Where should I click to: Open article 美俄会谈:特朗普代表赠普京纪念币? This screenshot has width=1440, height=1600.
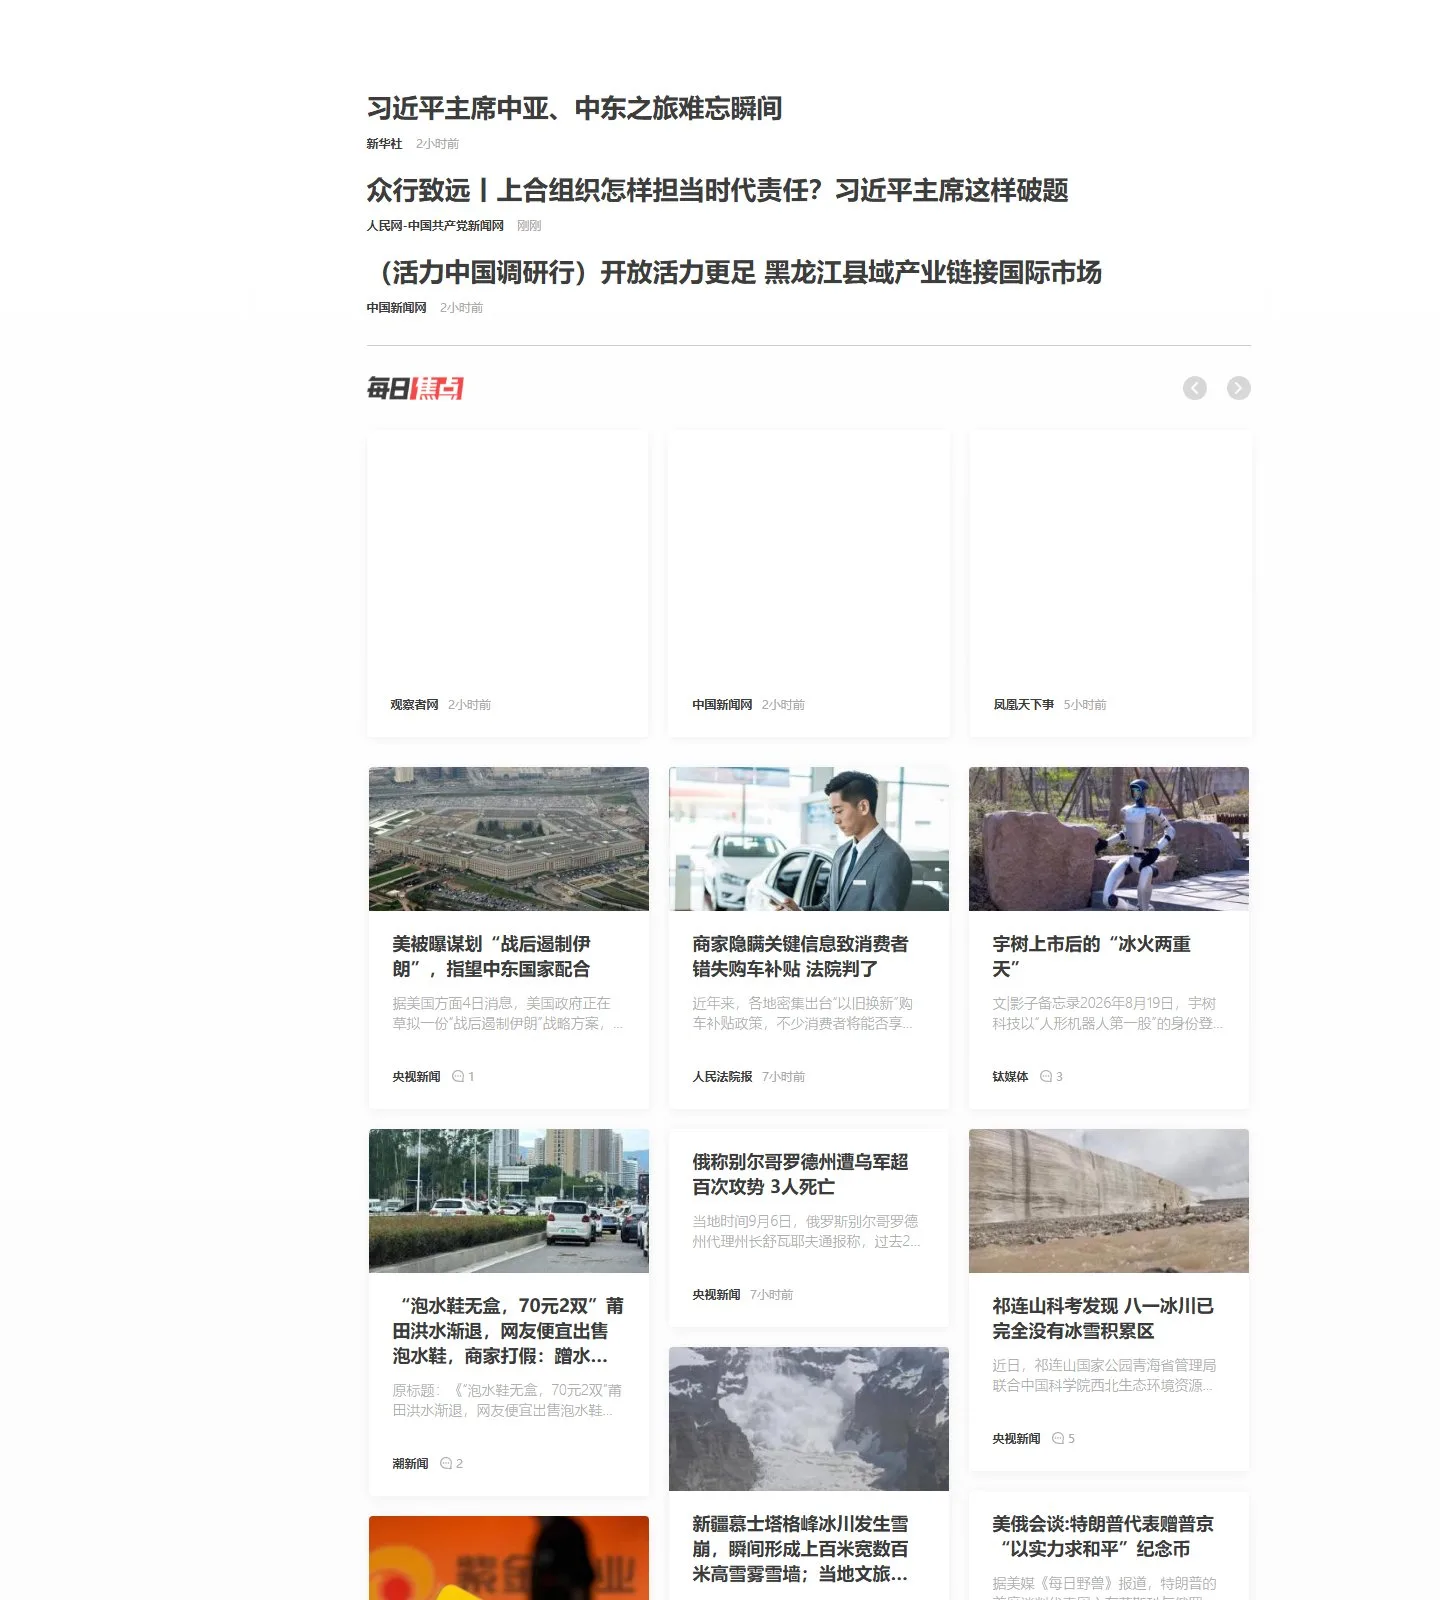[1103, 1536]
